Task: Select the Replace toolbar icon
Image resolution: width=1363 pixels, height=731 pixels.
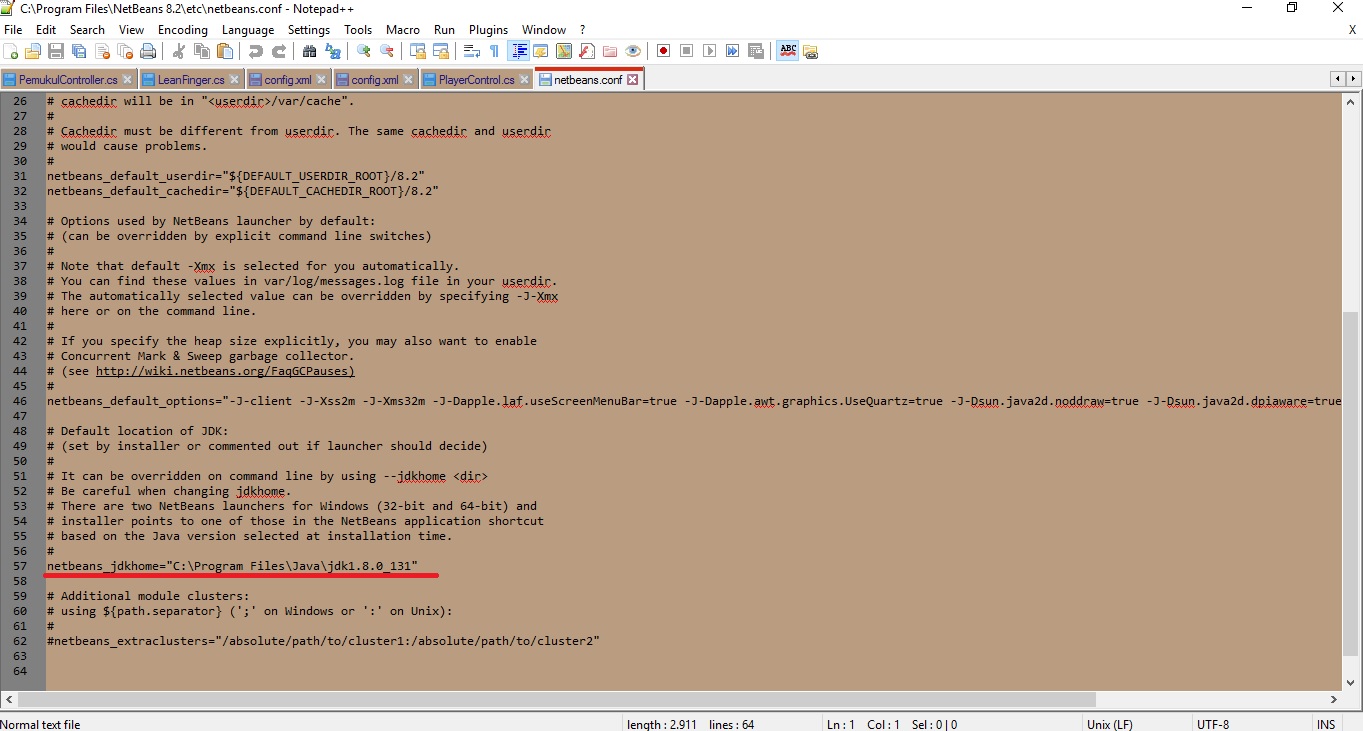Action: tap(332, 50)
